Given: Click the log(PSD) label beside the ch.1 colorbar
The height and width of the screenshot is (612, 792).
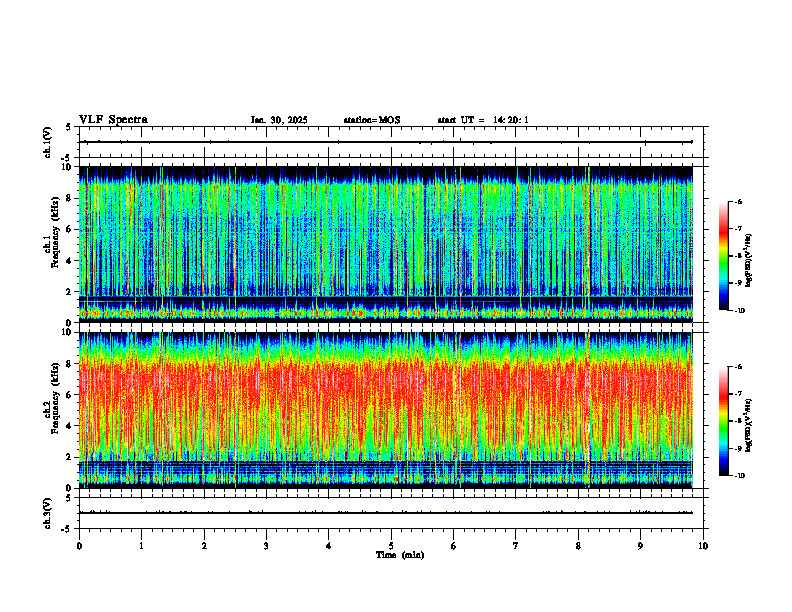Looking at the screenshot, I should [x=749, y=261].
